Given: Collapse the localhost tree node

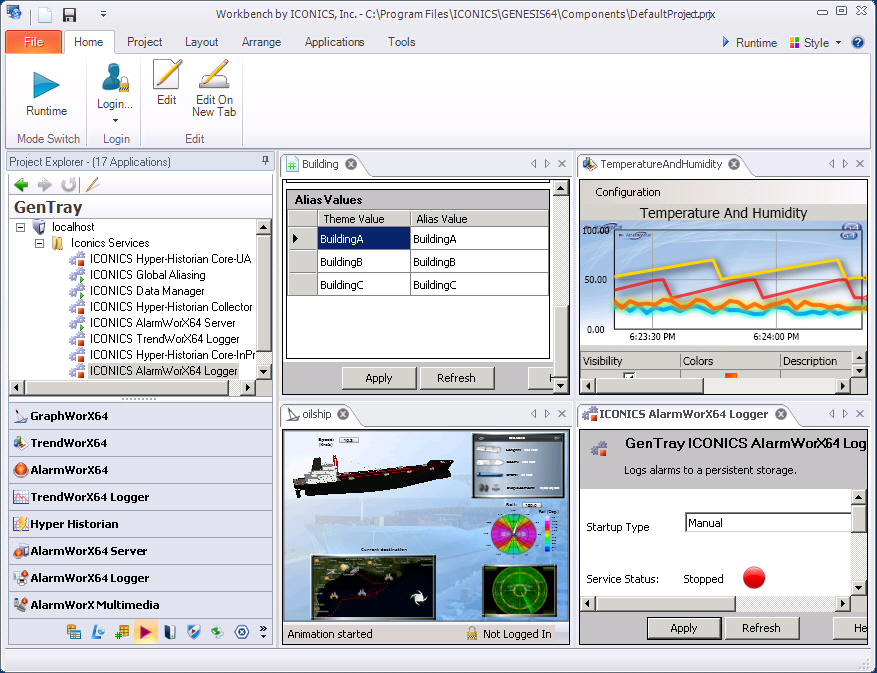Looking at the screenshot, I should coord(21,228).
